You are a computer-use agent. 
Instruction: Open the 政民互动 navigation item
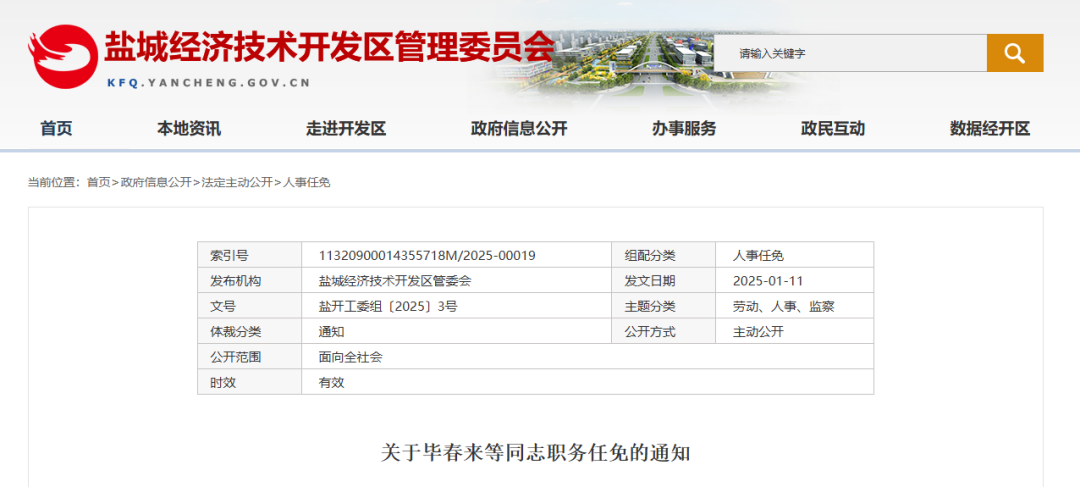833,129
